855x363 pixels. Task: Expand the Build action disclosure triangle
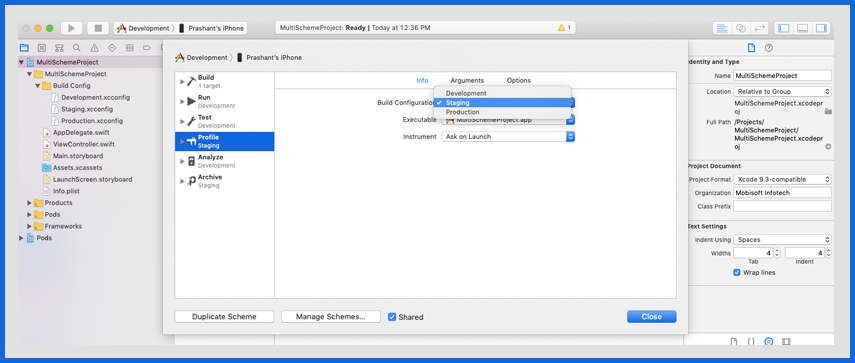[182, 82]
